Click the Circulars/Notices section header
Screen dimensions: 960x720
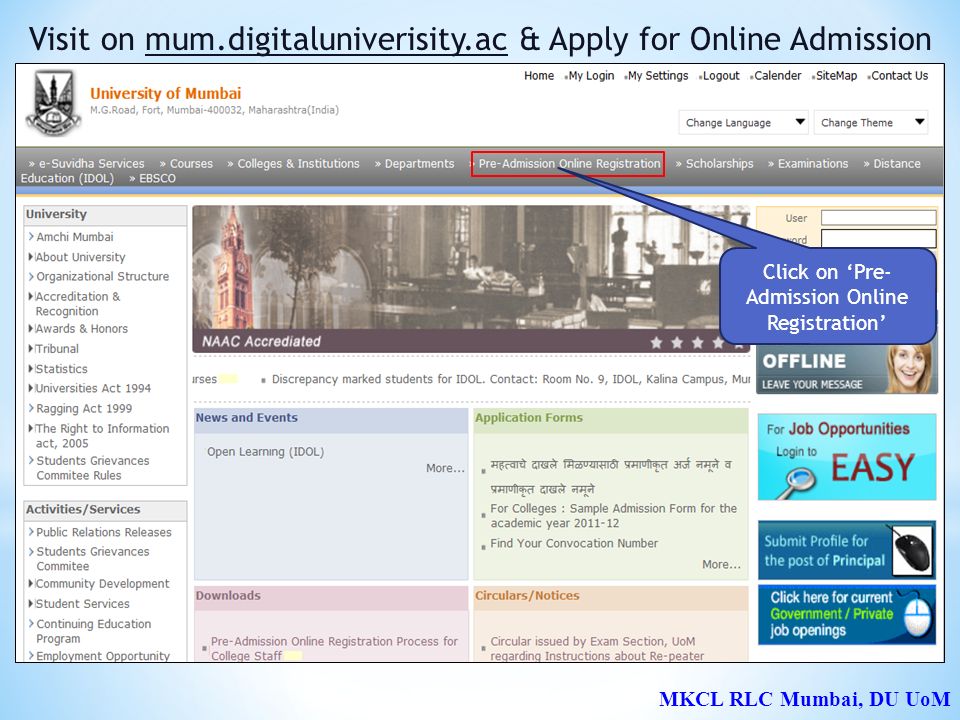click(527, 595)
